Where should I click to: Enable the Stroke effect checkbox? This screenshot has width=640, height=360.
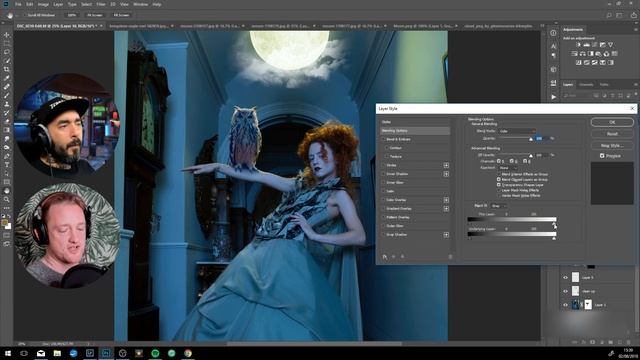pos(383,165)
